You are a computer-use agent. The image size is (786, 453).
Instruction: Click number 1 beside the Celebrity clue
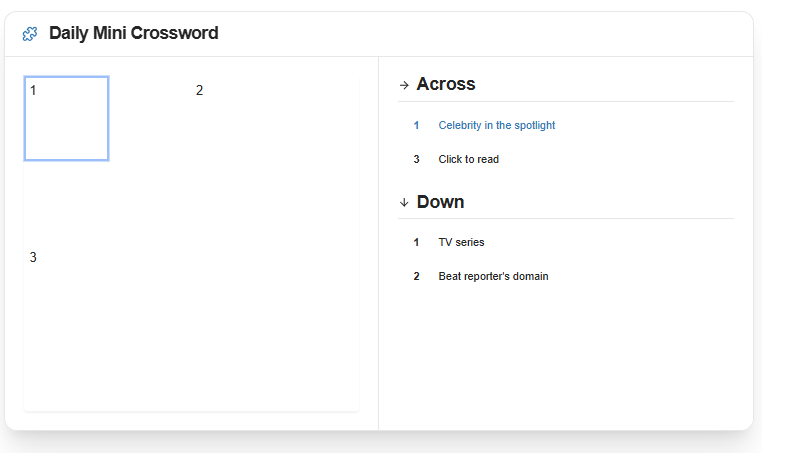[x=416, y=125]
